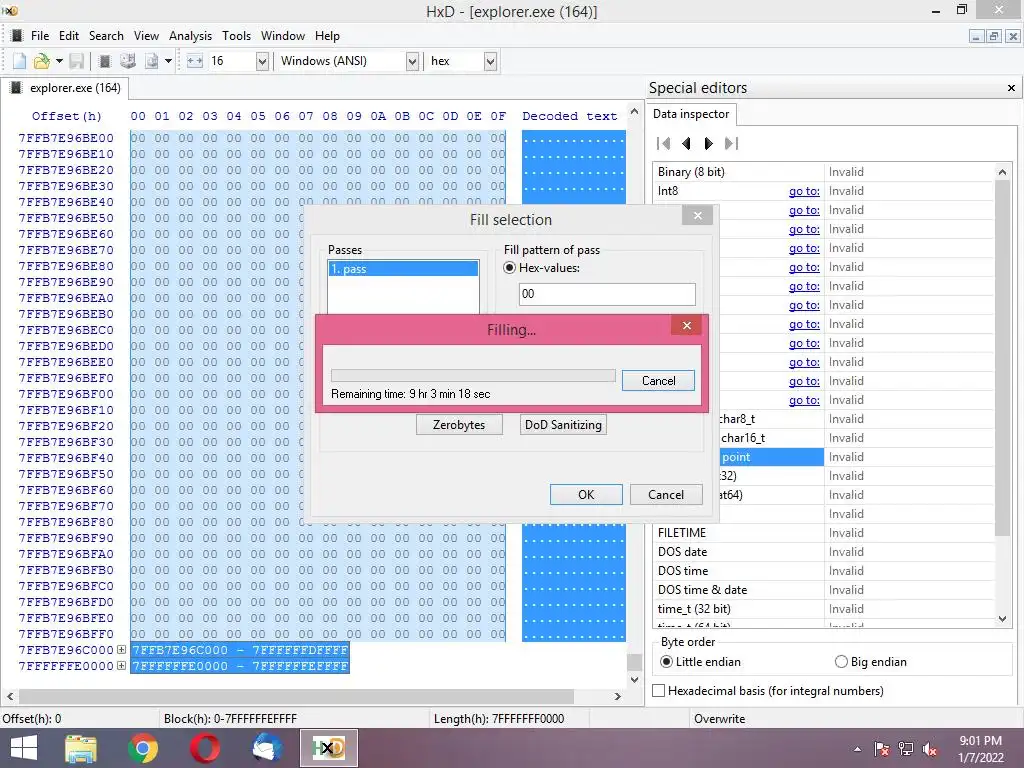Viewport: 1024px width, 768px height.
Task: Open Thunderbird from the taskbar
Action: 267,748
